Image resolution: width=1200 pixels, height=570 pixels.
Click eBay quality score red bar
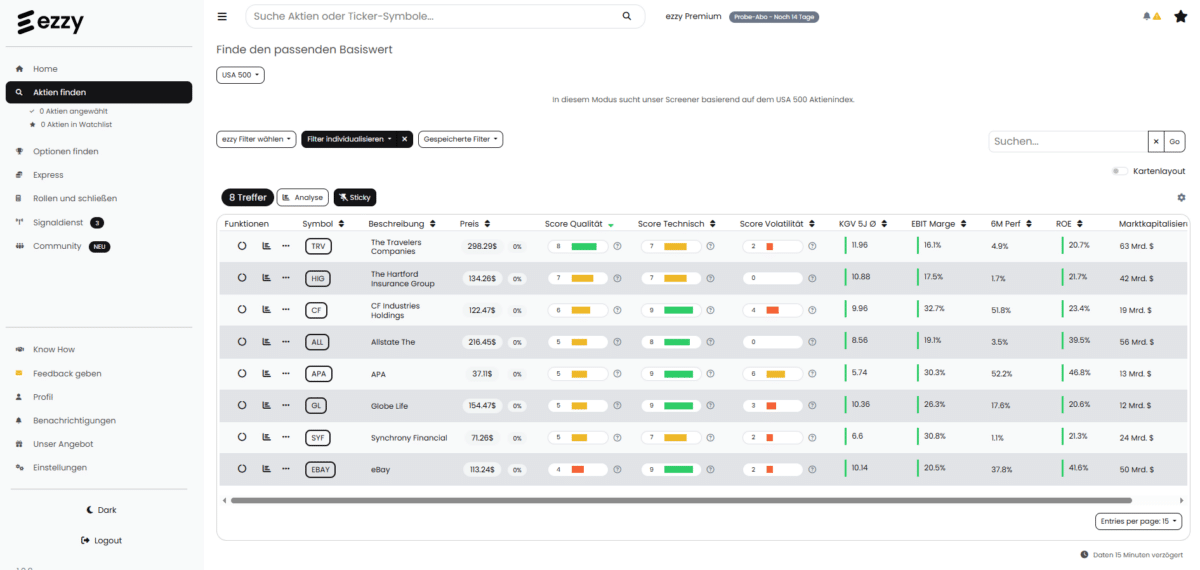(x=578, y=469)
